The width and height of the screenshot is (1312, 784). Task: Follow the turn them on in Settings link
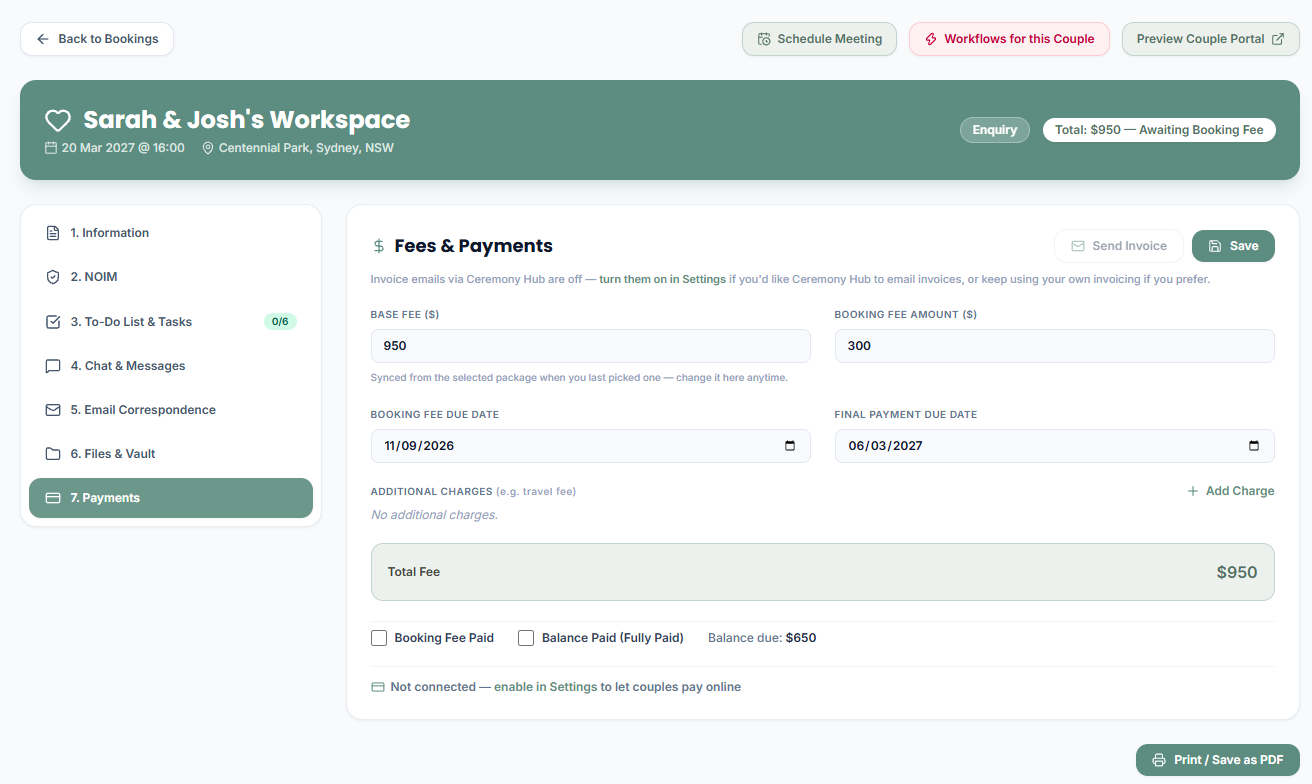point(663,279)
